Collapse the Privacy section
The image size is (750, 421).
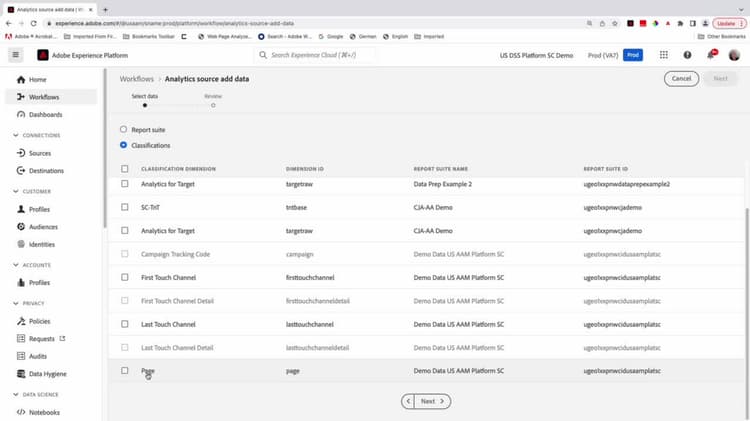pos(16,303)
